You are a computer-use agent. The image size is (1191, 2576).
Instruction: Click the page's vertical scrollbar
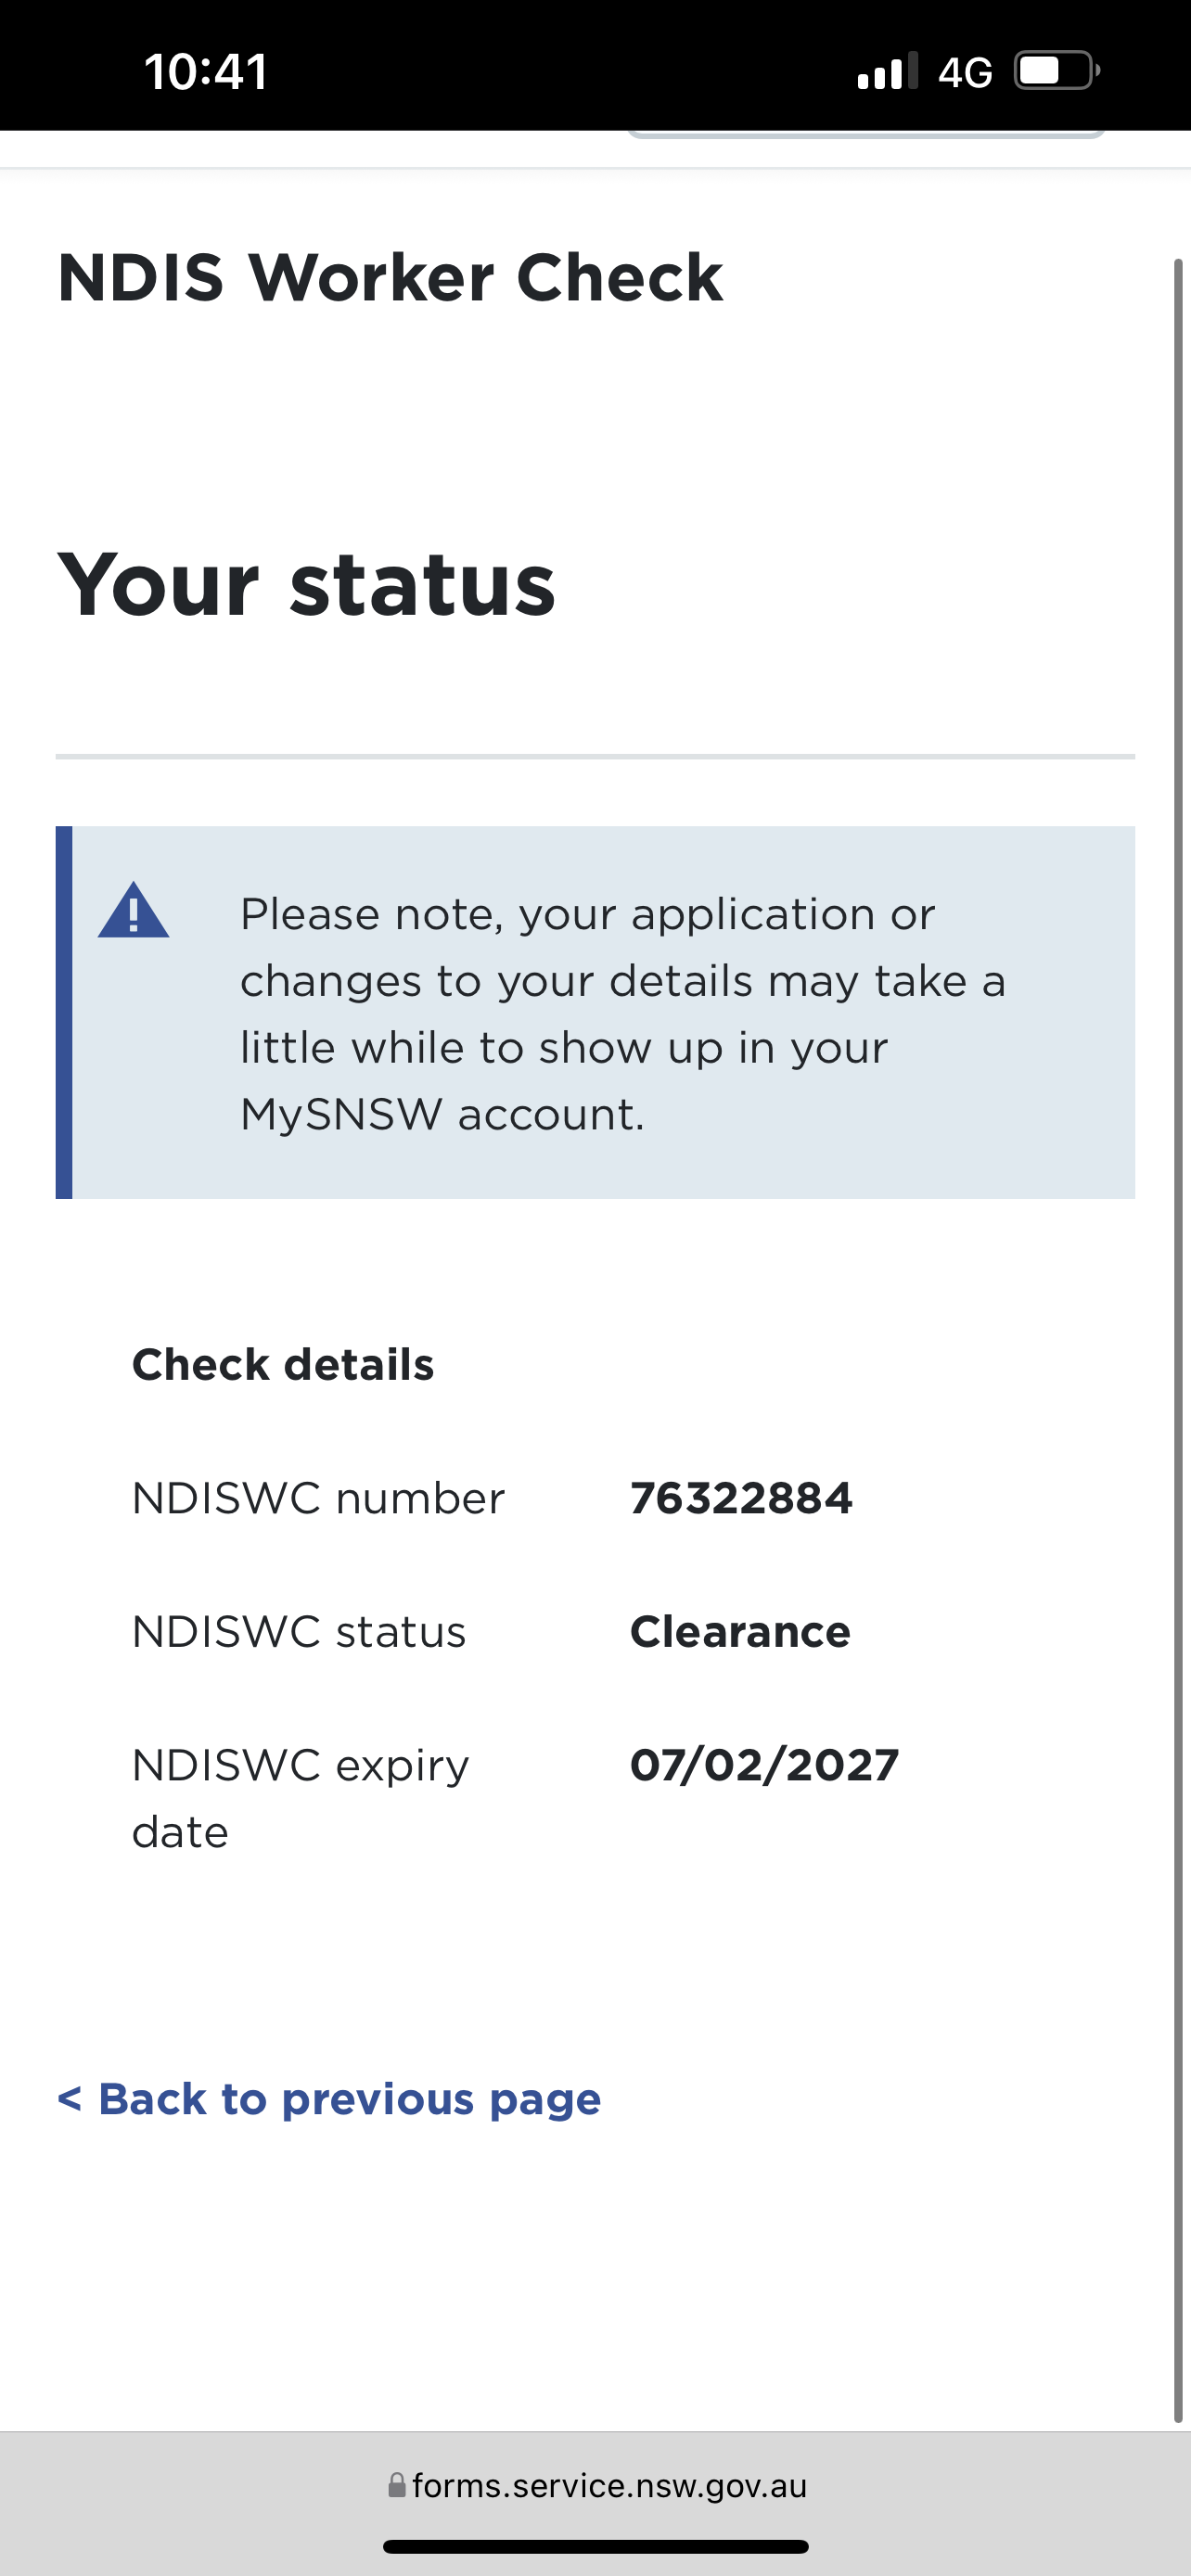point(1178,1340)
